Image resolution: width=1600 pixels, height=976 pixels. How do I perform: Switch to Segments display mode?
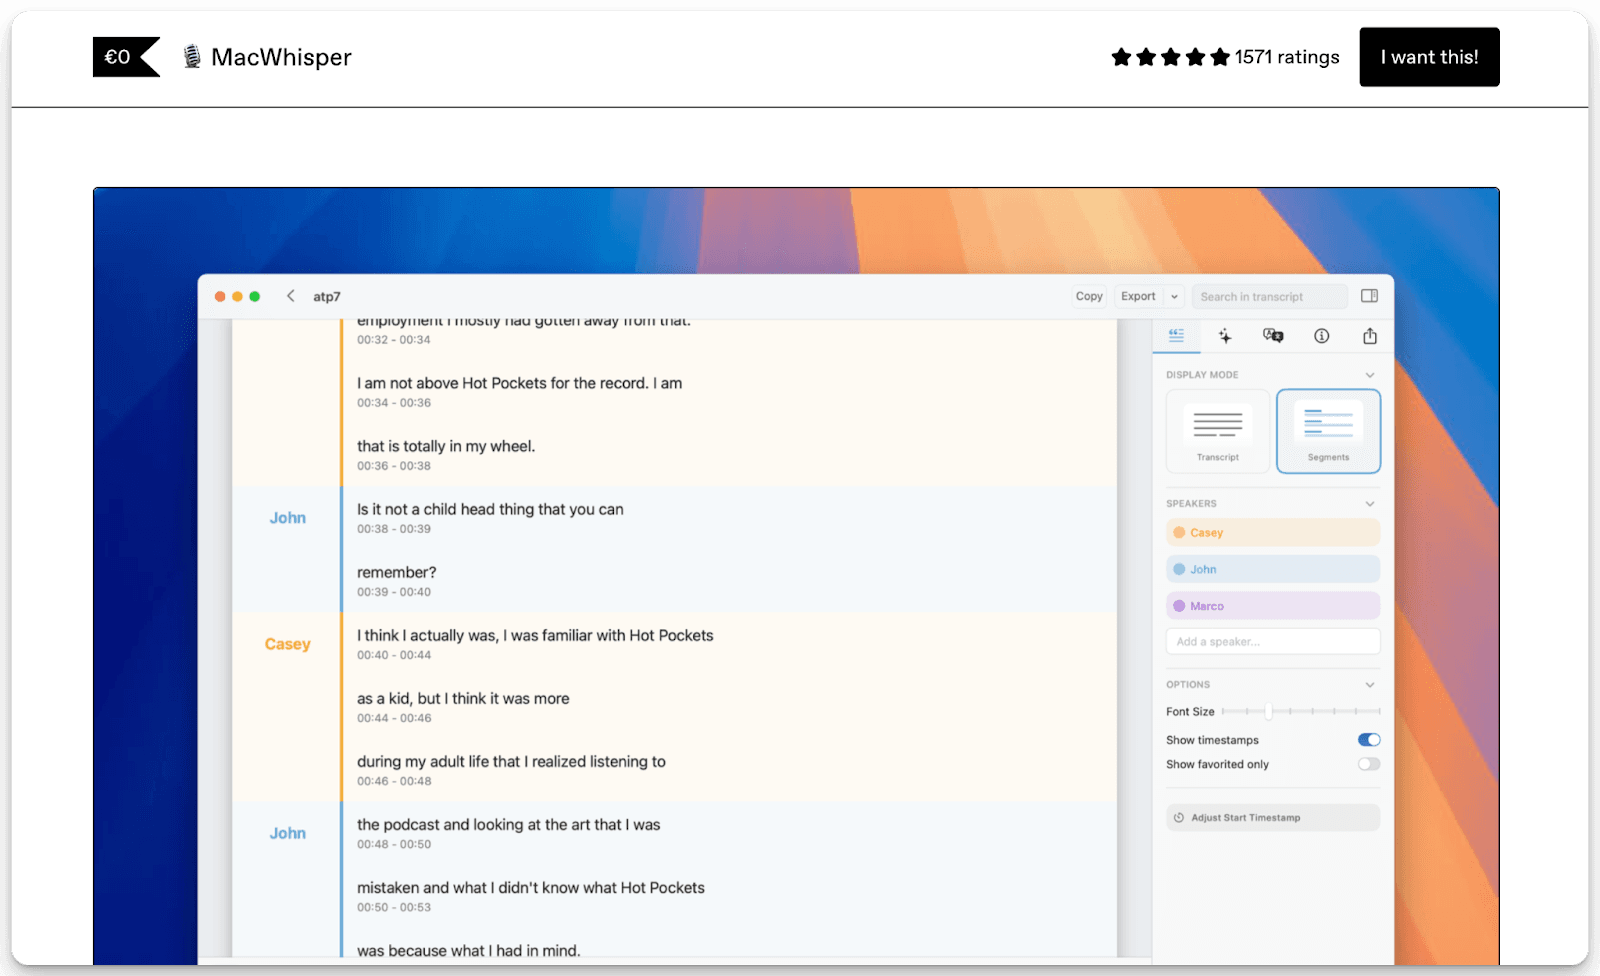point(1328,431)
